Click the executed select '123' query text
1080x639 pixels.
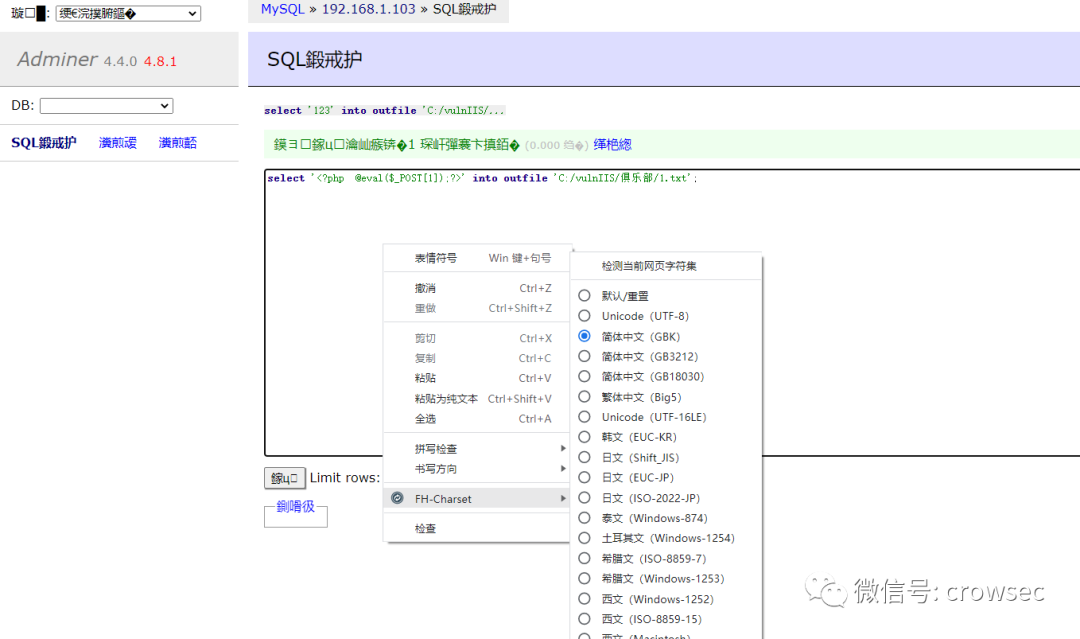click(384, 110)
